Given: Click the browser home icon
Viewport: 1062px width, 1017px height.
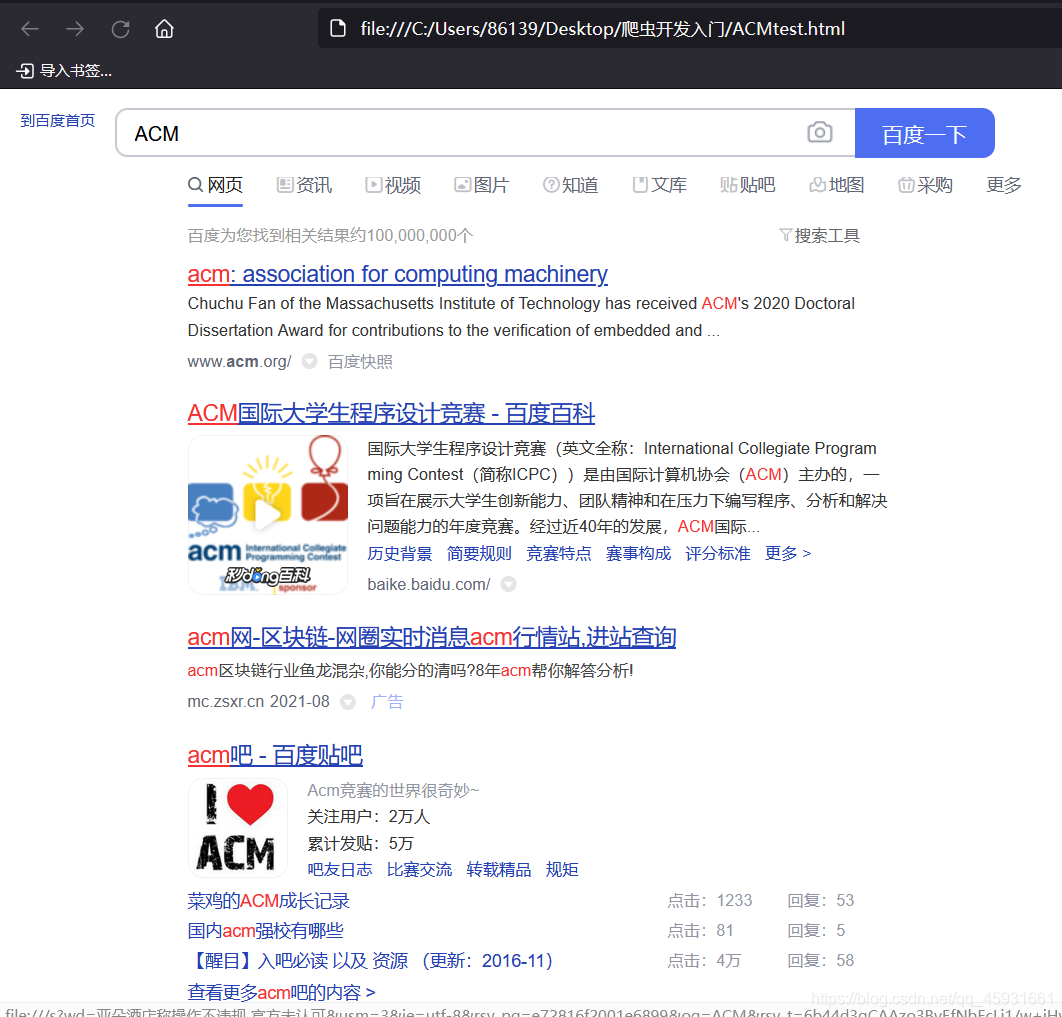Looking at the screenshot, I should tap(164, 28).
